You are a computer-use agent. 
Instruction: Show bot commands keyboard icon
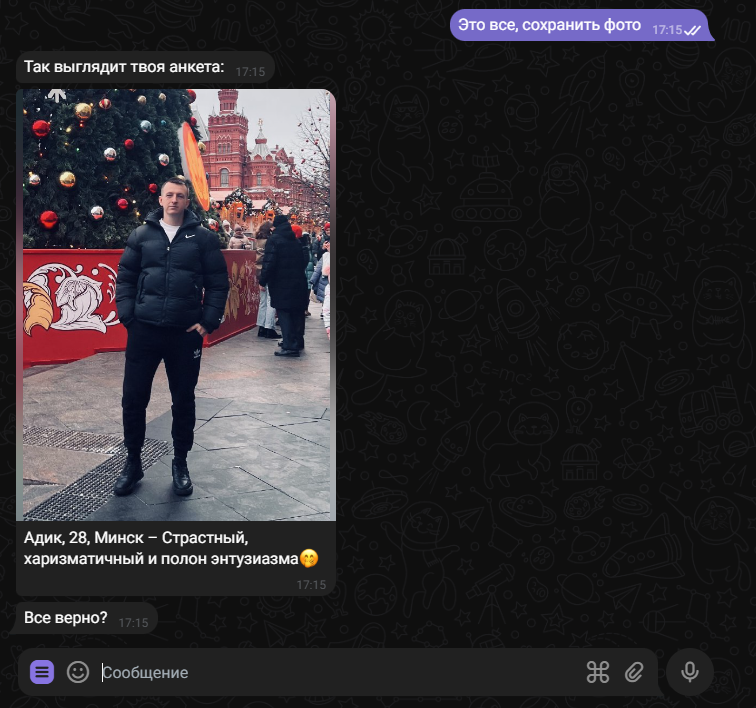tap(597, 672)
